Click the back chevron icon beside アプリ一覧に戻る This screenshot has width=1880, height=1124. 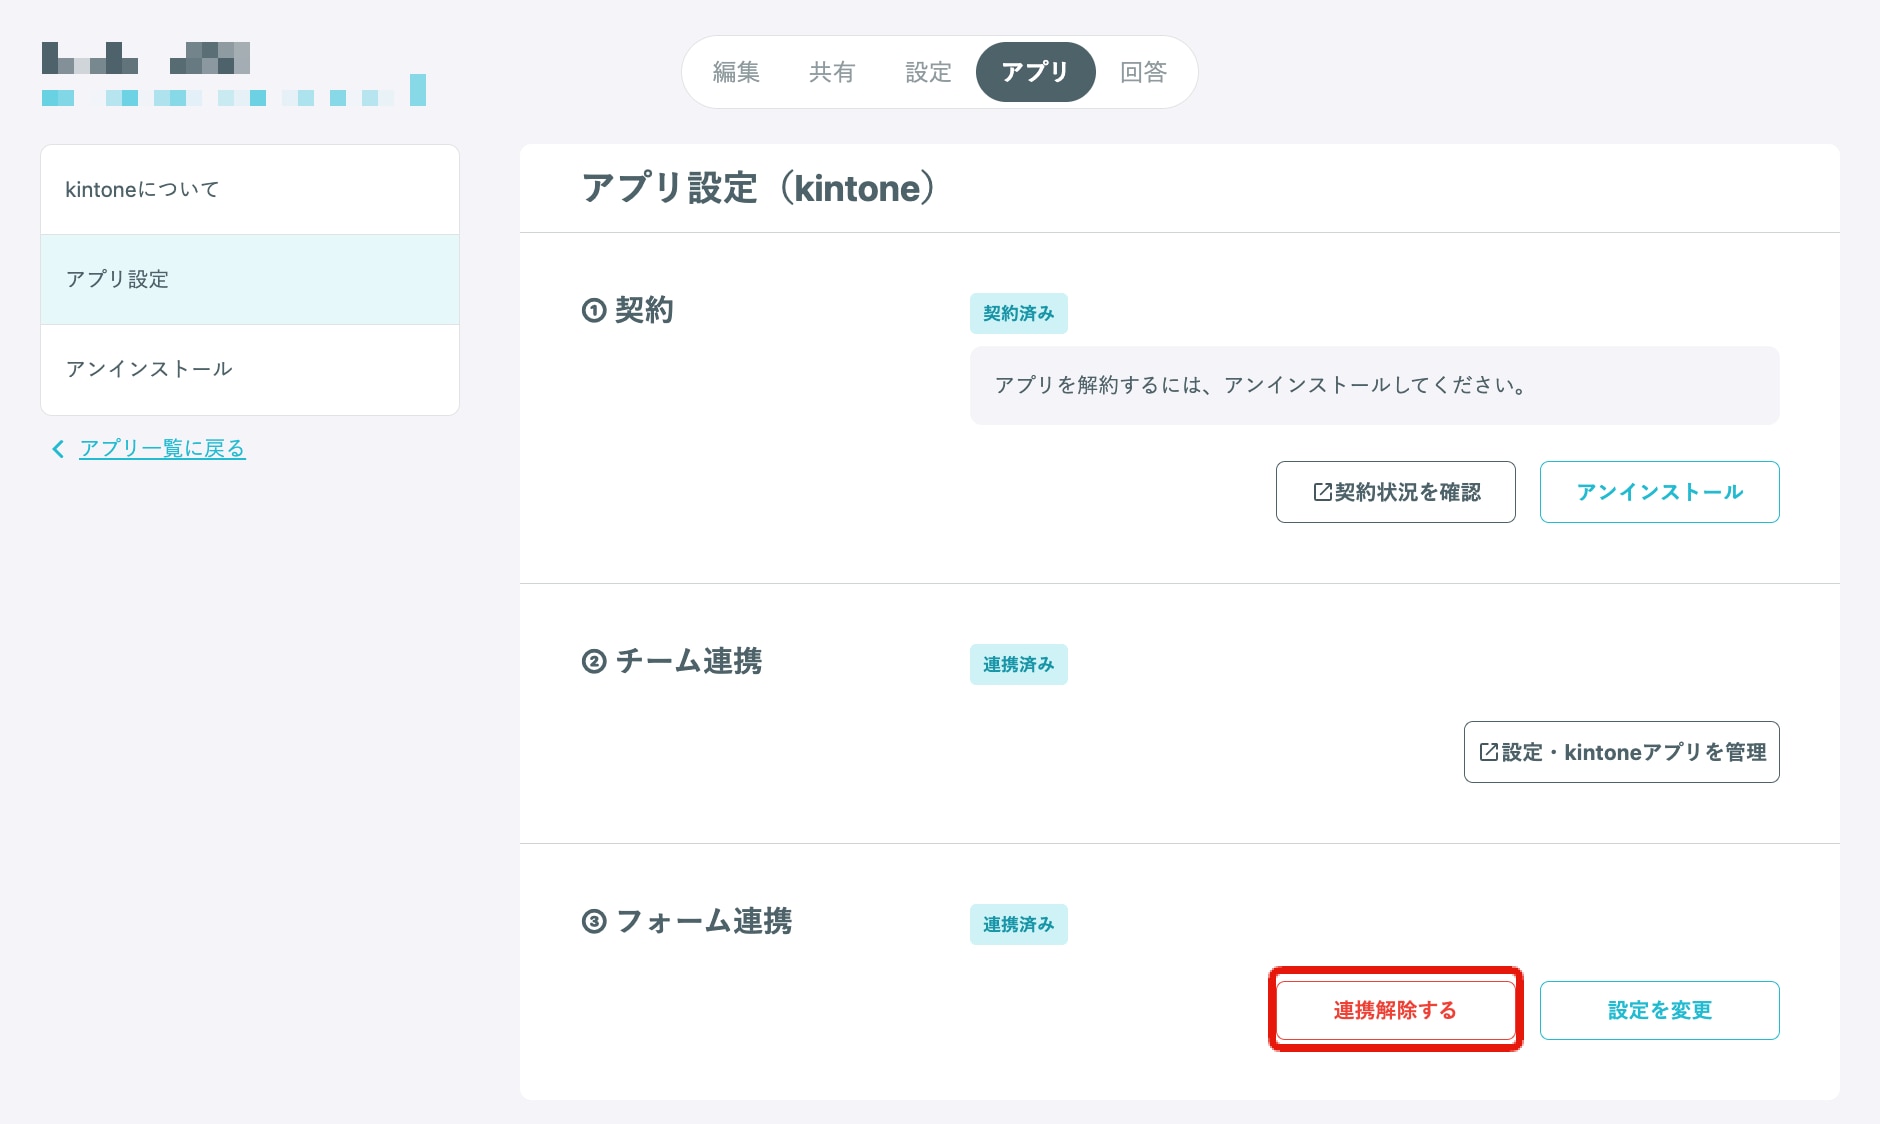58,449
